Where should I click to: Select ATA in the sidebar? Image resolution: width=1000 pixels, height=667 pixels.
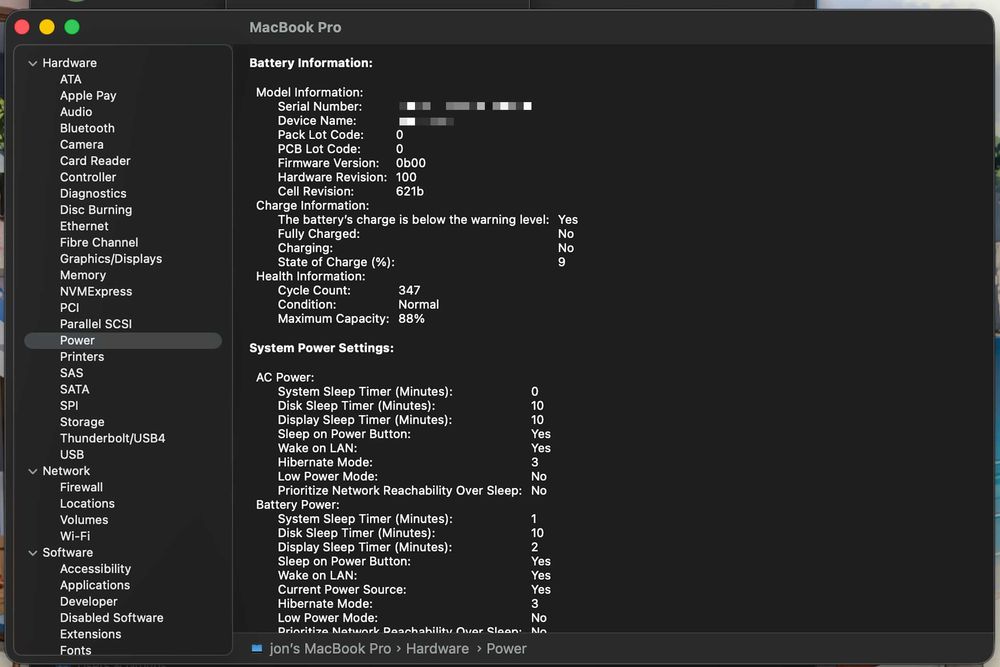(x=71, y=79)
